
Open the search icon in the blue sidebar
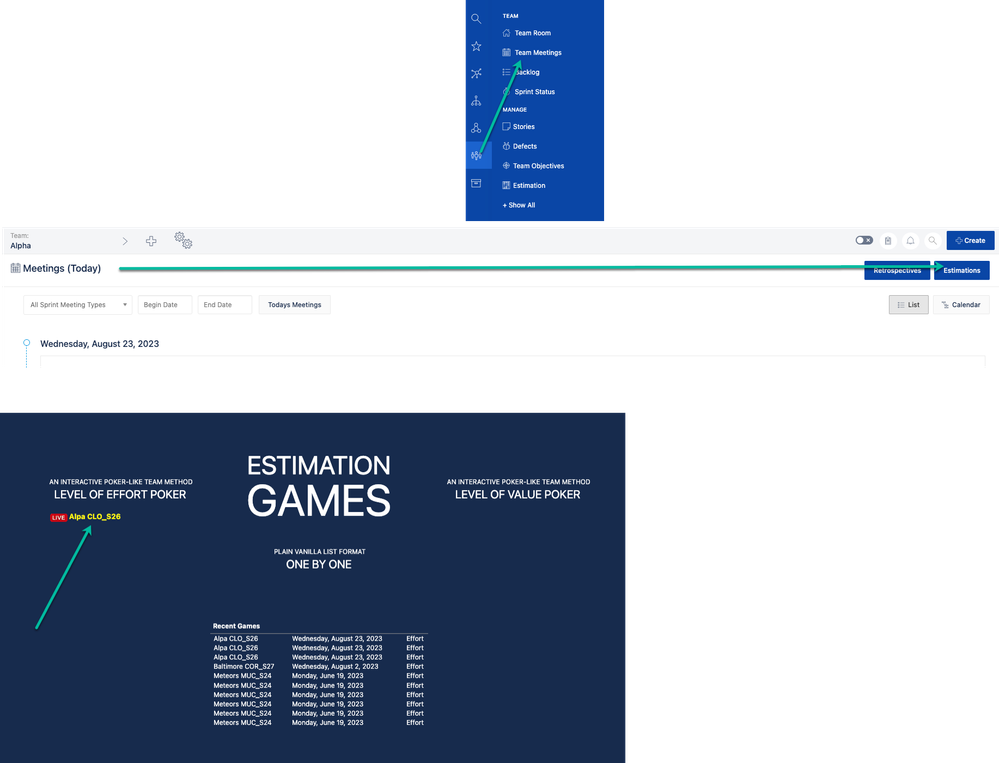[476, 18]
